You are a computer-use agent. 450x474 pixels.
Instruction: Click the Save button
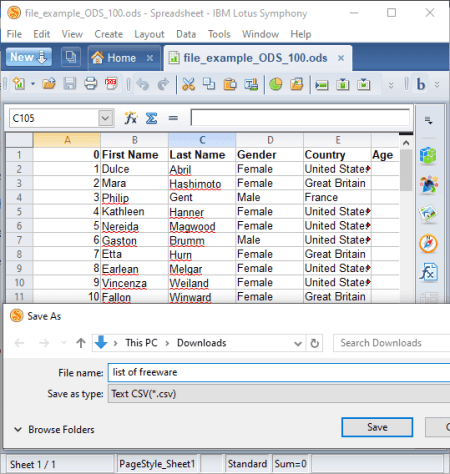[377, 427]
